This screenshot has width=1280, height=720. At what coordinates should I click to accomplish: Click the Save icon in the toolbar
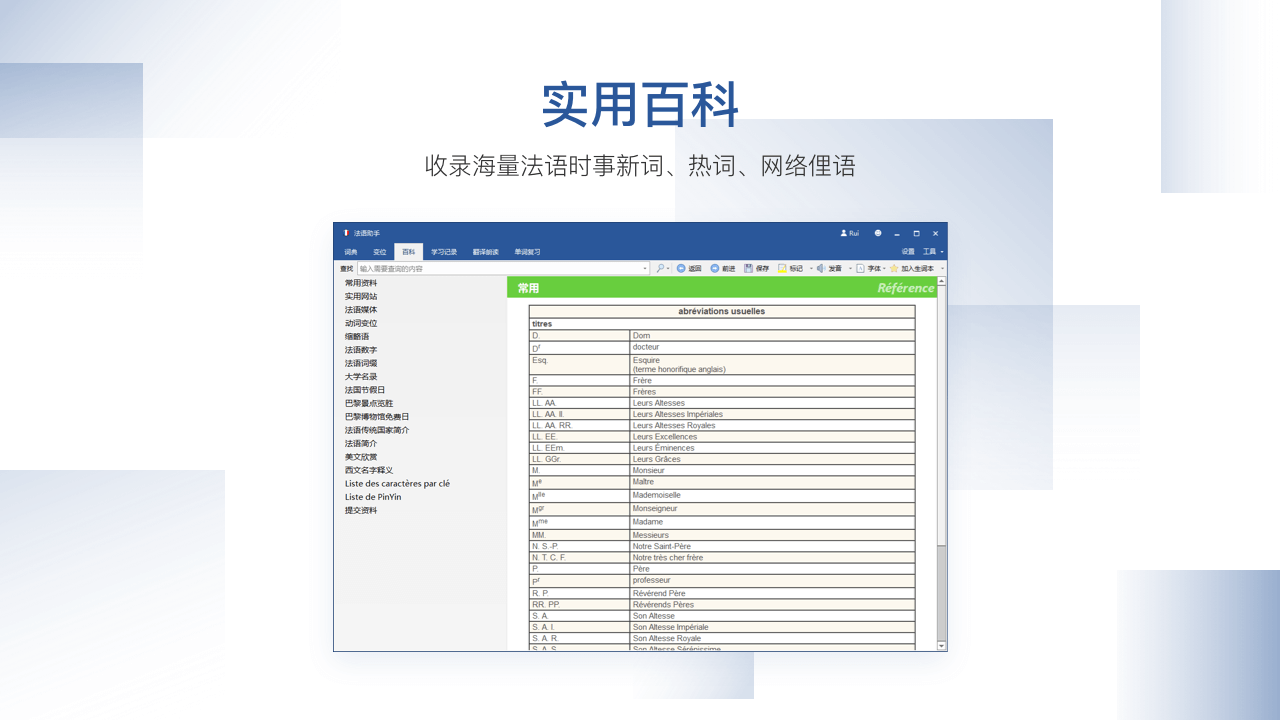[748, 267]
